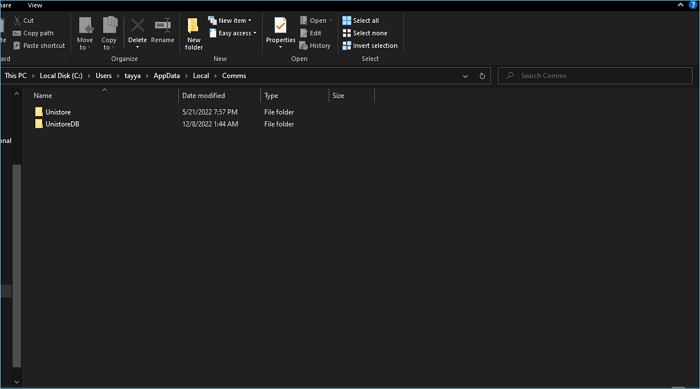Open the View ribbon tab
This screenshot has height=389, width=700.
(x=35, y=5)
